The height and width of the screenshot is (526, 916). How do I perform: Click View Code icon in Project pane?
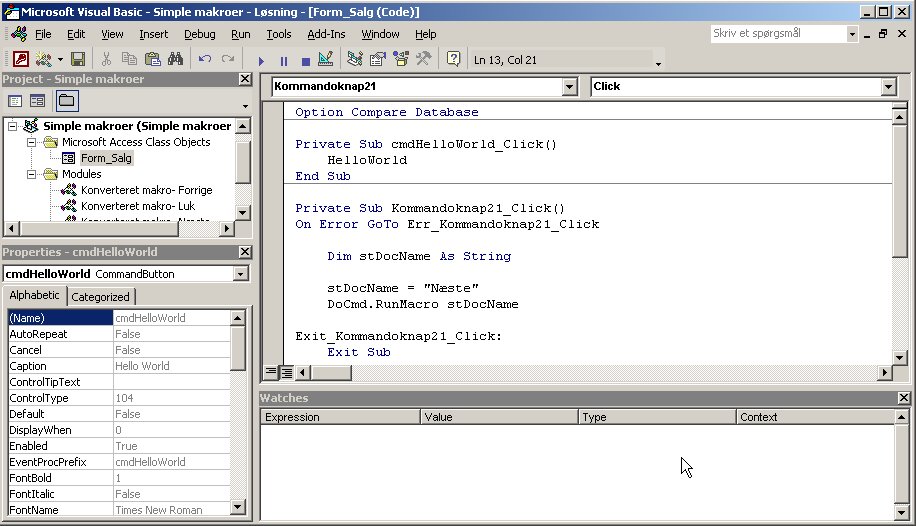(x=15, y=101)
